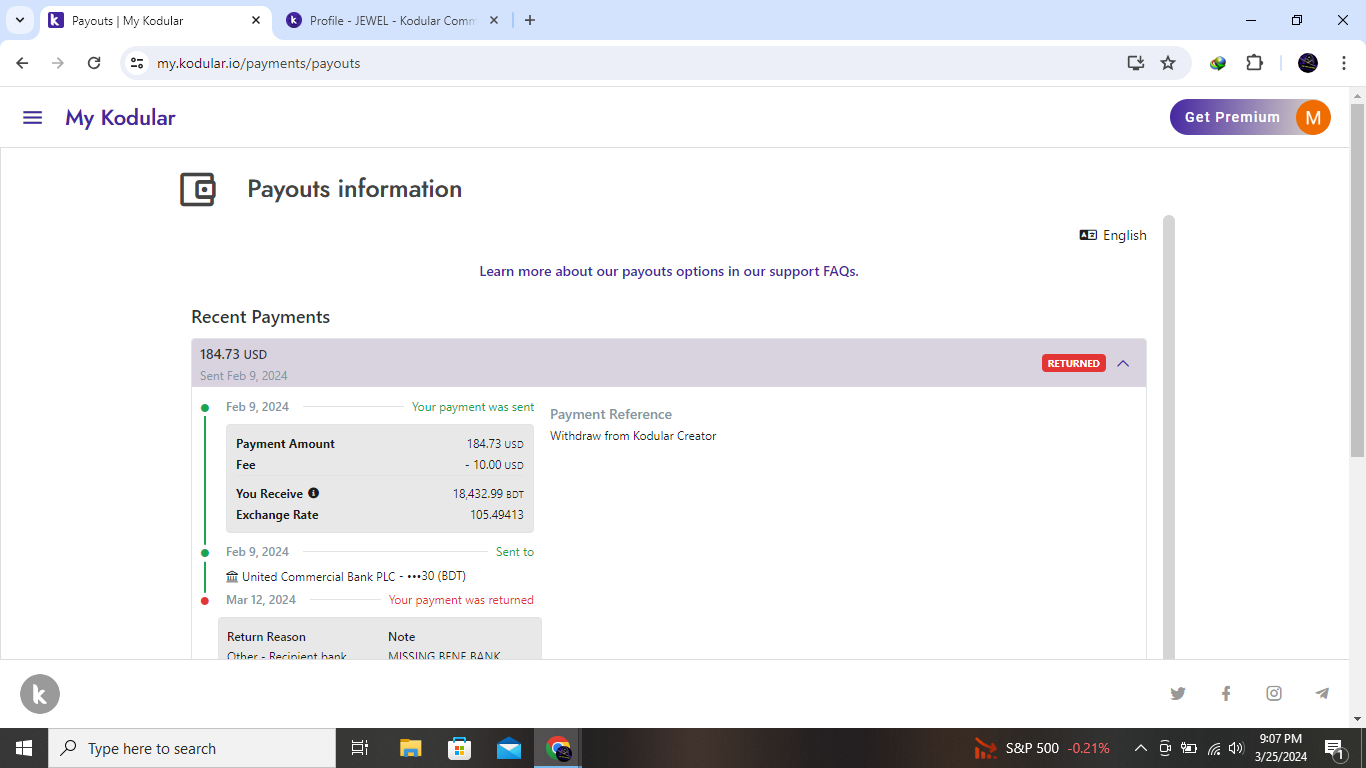Click the browser page vertical scrollbar
The image size is (1366, 768).
[1357, 280]
